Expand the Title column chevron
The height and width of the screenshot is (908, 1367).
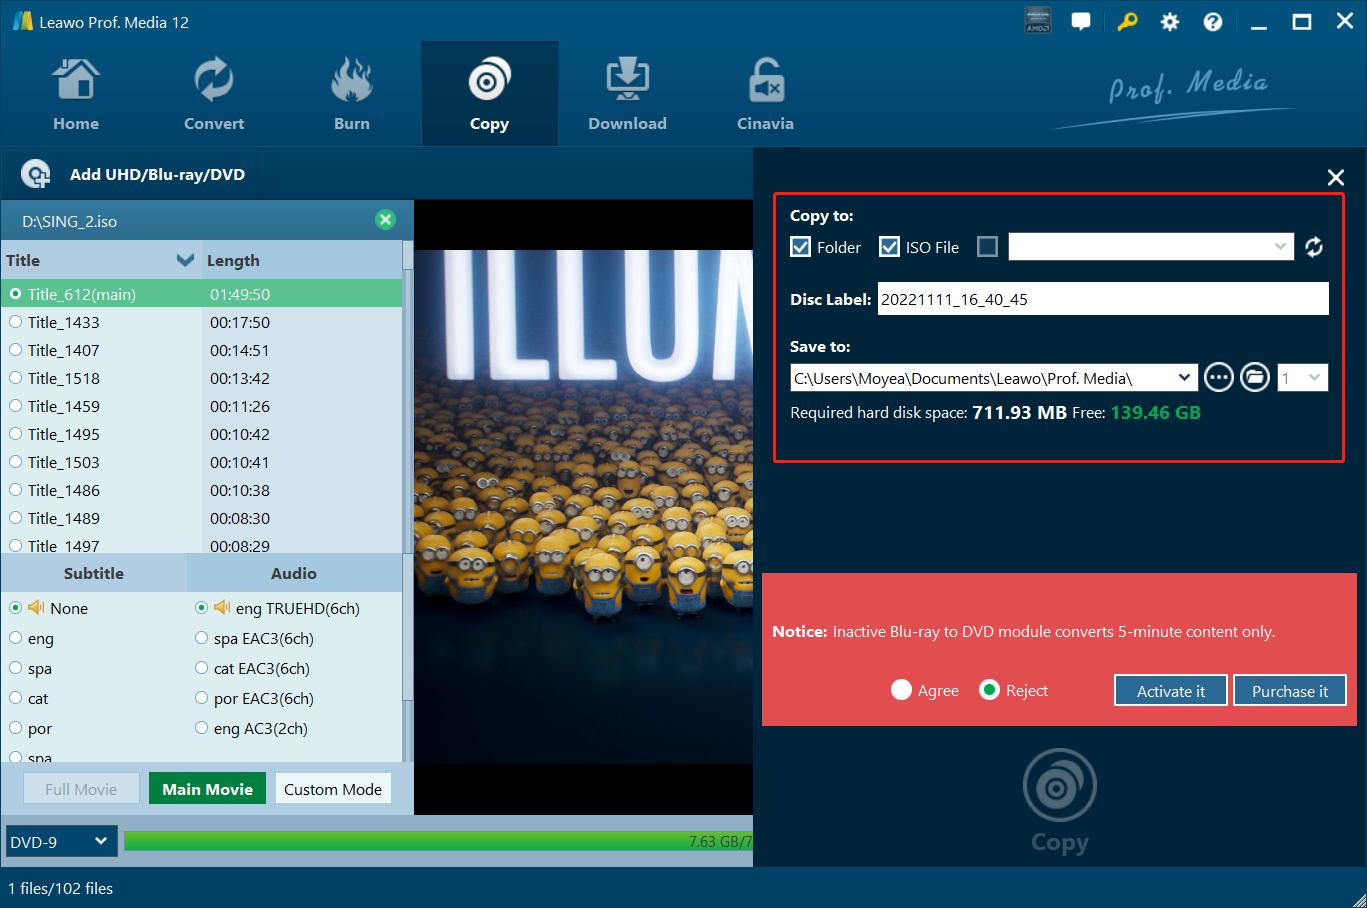[x=185, y=260]
